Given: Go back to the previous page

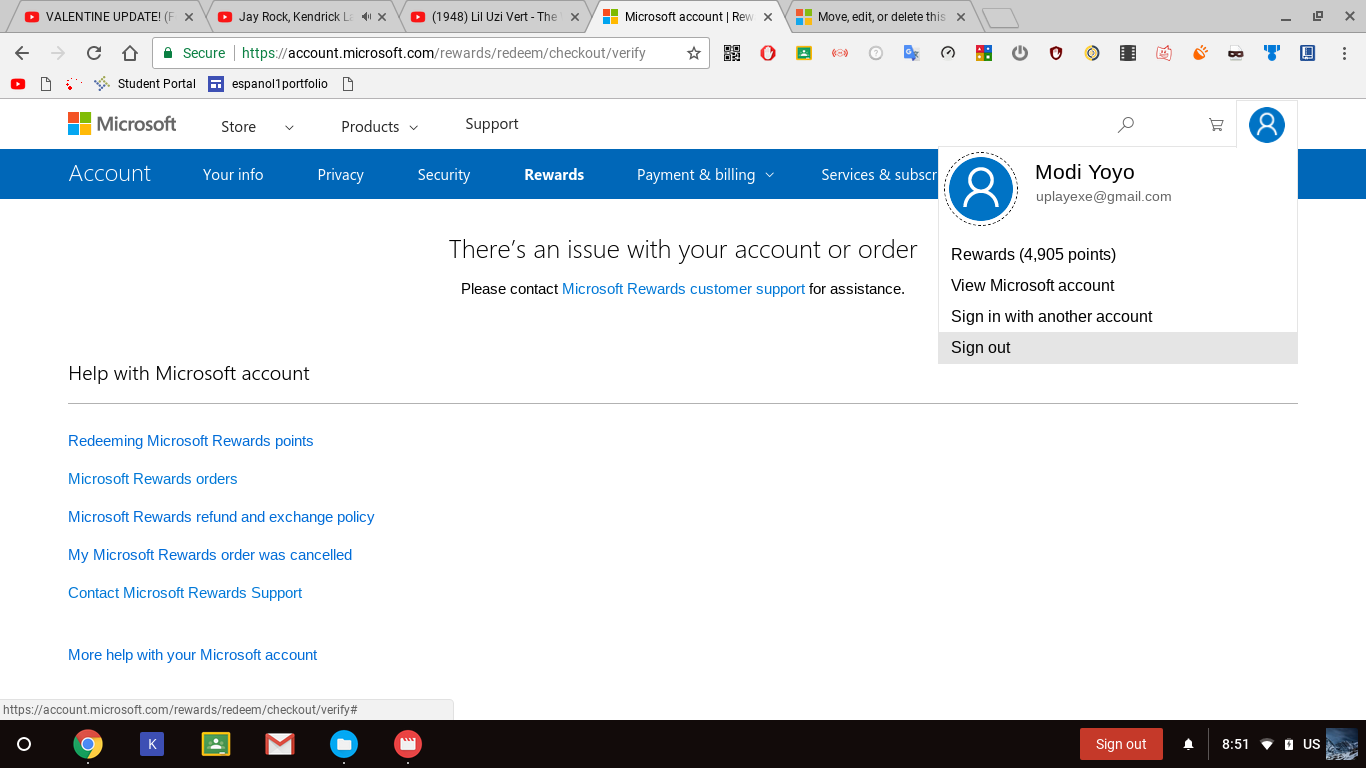Looking at the screenshot, I should click(x=22, y=54).
